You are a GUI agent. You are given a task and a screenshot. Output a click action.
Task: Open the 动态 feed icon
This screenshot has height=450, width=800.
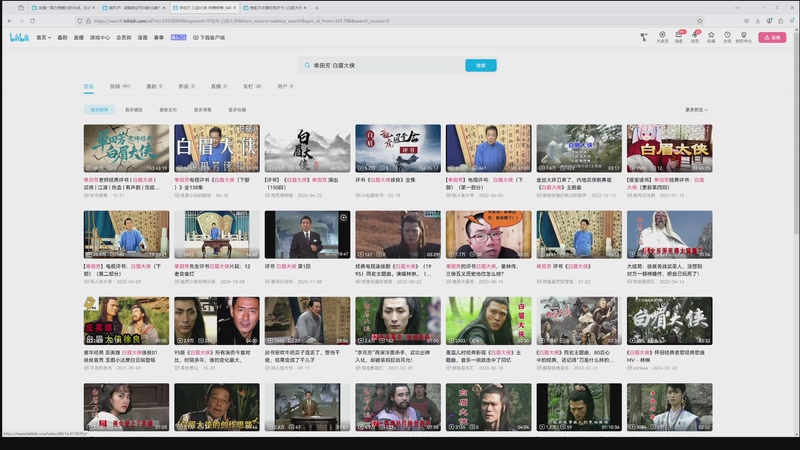pyautogui.click(x=695, y=37)
